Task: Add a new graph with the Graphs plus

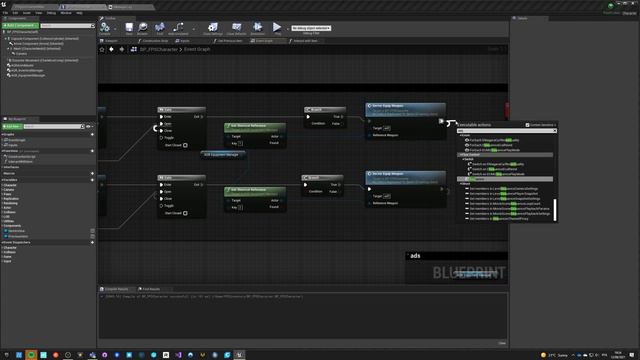Action: 92,134
